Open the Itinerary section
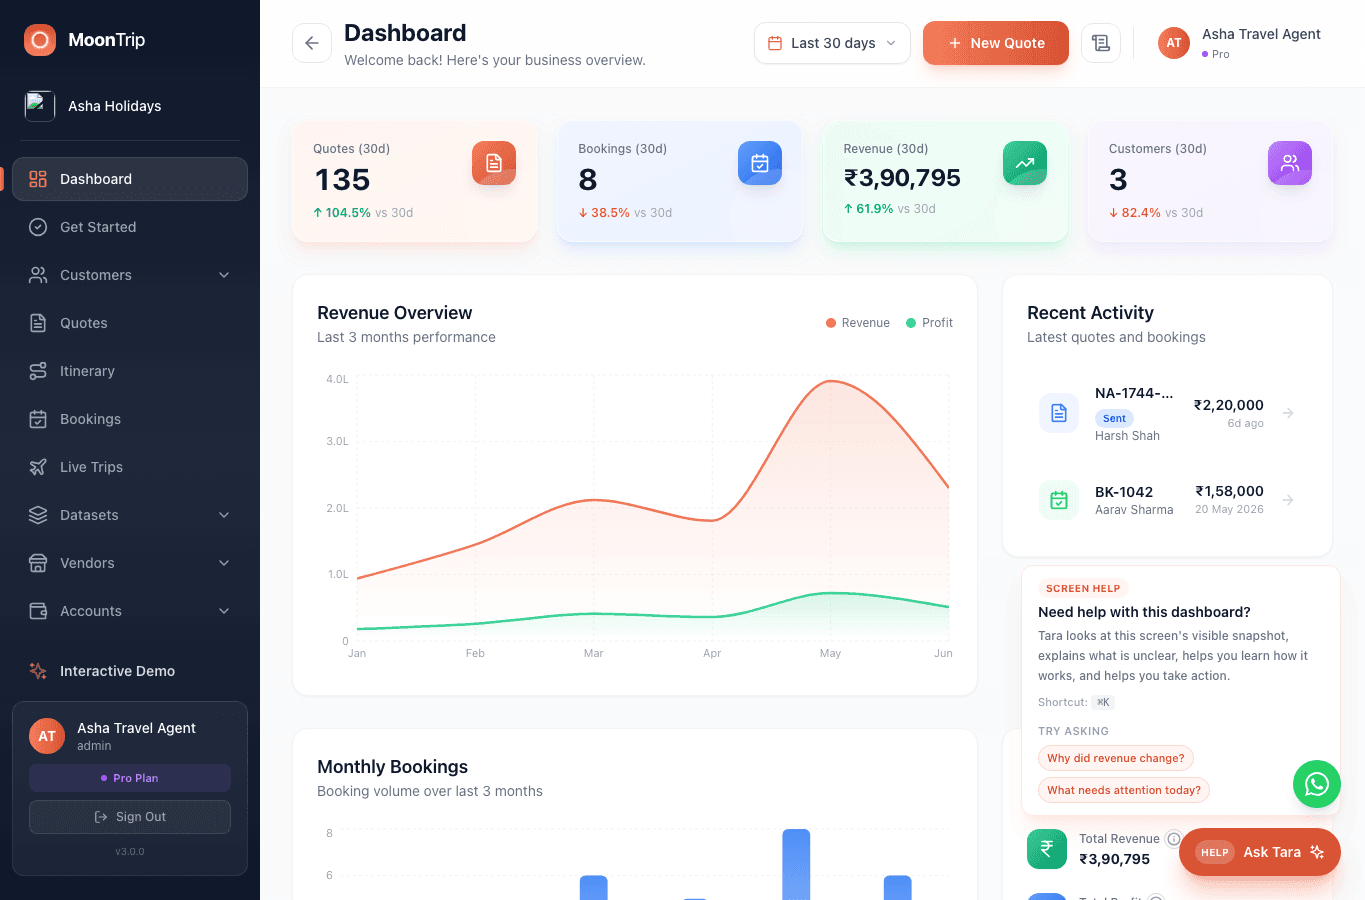1365x900 pixels. click(130, 371)
